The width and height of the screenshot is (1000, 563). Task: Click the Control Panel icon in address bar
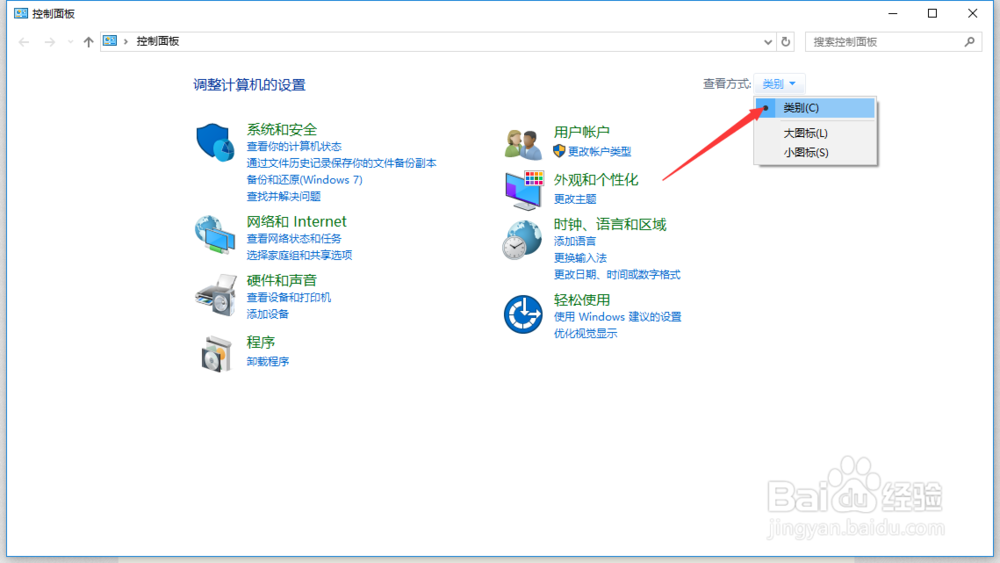coord(110,41)
